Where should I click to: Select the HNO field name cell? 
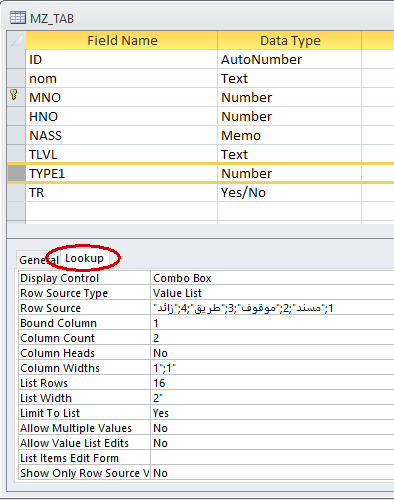tap(122, 117)
